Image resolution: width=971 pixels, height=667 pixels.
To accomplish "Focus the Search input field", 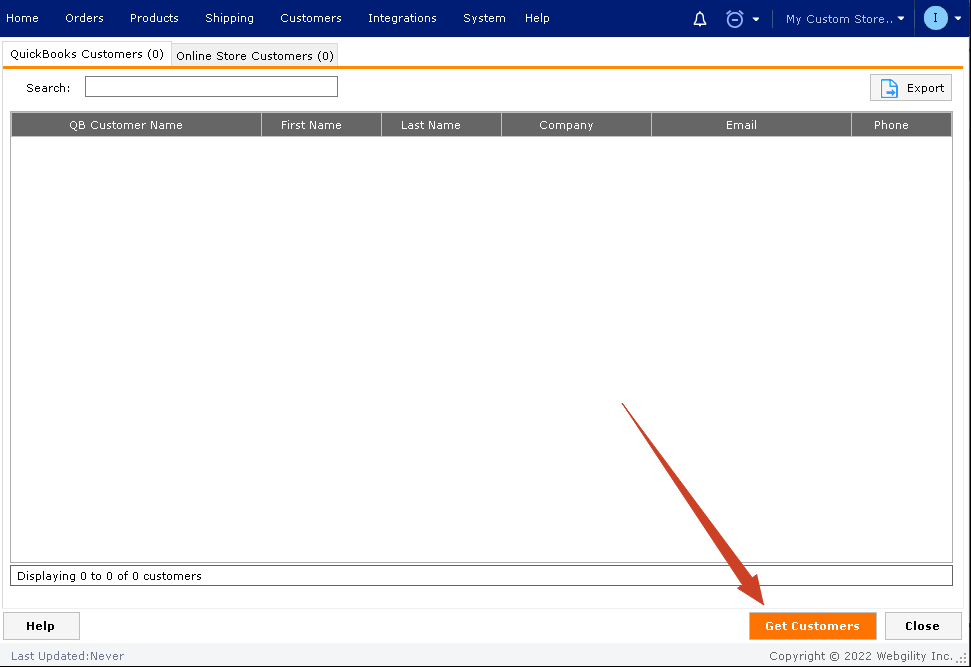I will 211,87.
